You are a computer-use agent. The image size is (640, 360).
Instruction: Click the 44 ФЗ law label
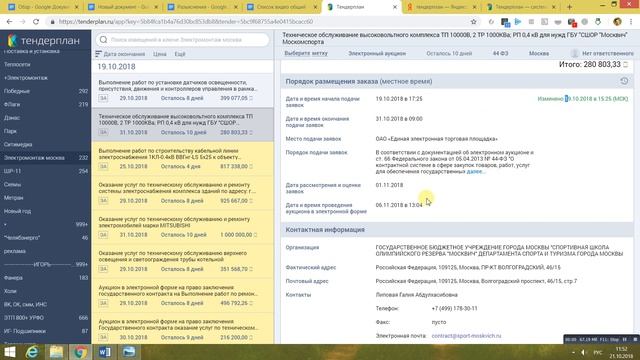click(x=500, y=53)
